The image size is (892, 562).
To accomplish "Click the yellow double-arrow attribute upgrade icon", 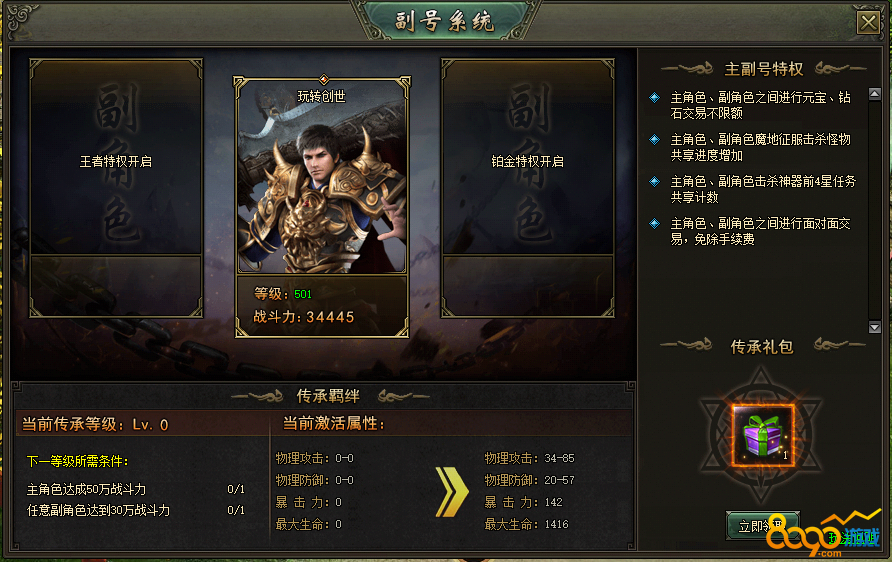I will pyautogui.click(x=452, y=492).
